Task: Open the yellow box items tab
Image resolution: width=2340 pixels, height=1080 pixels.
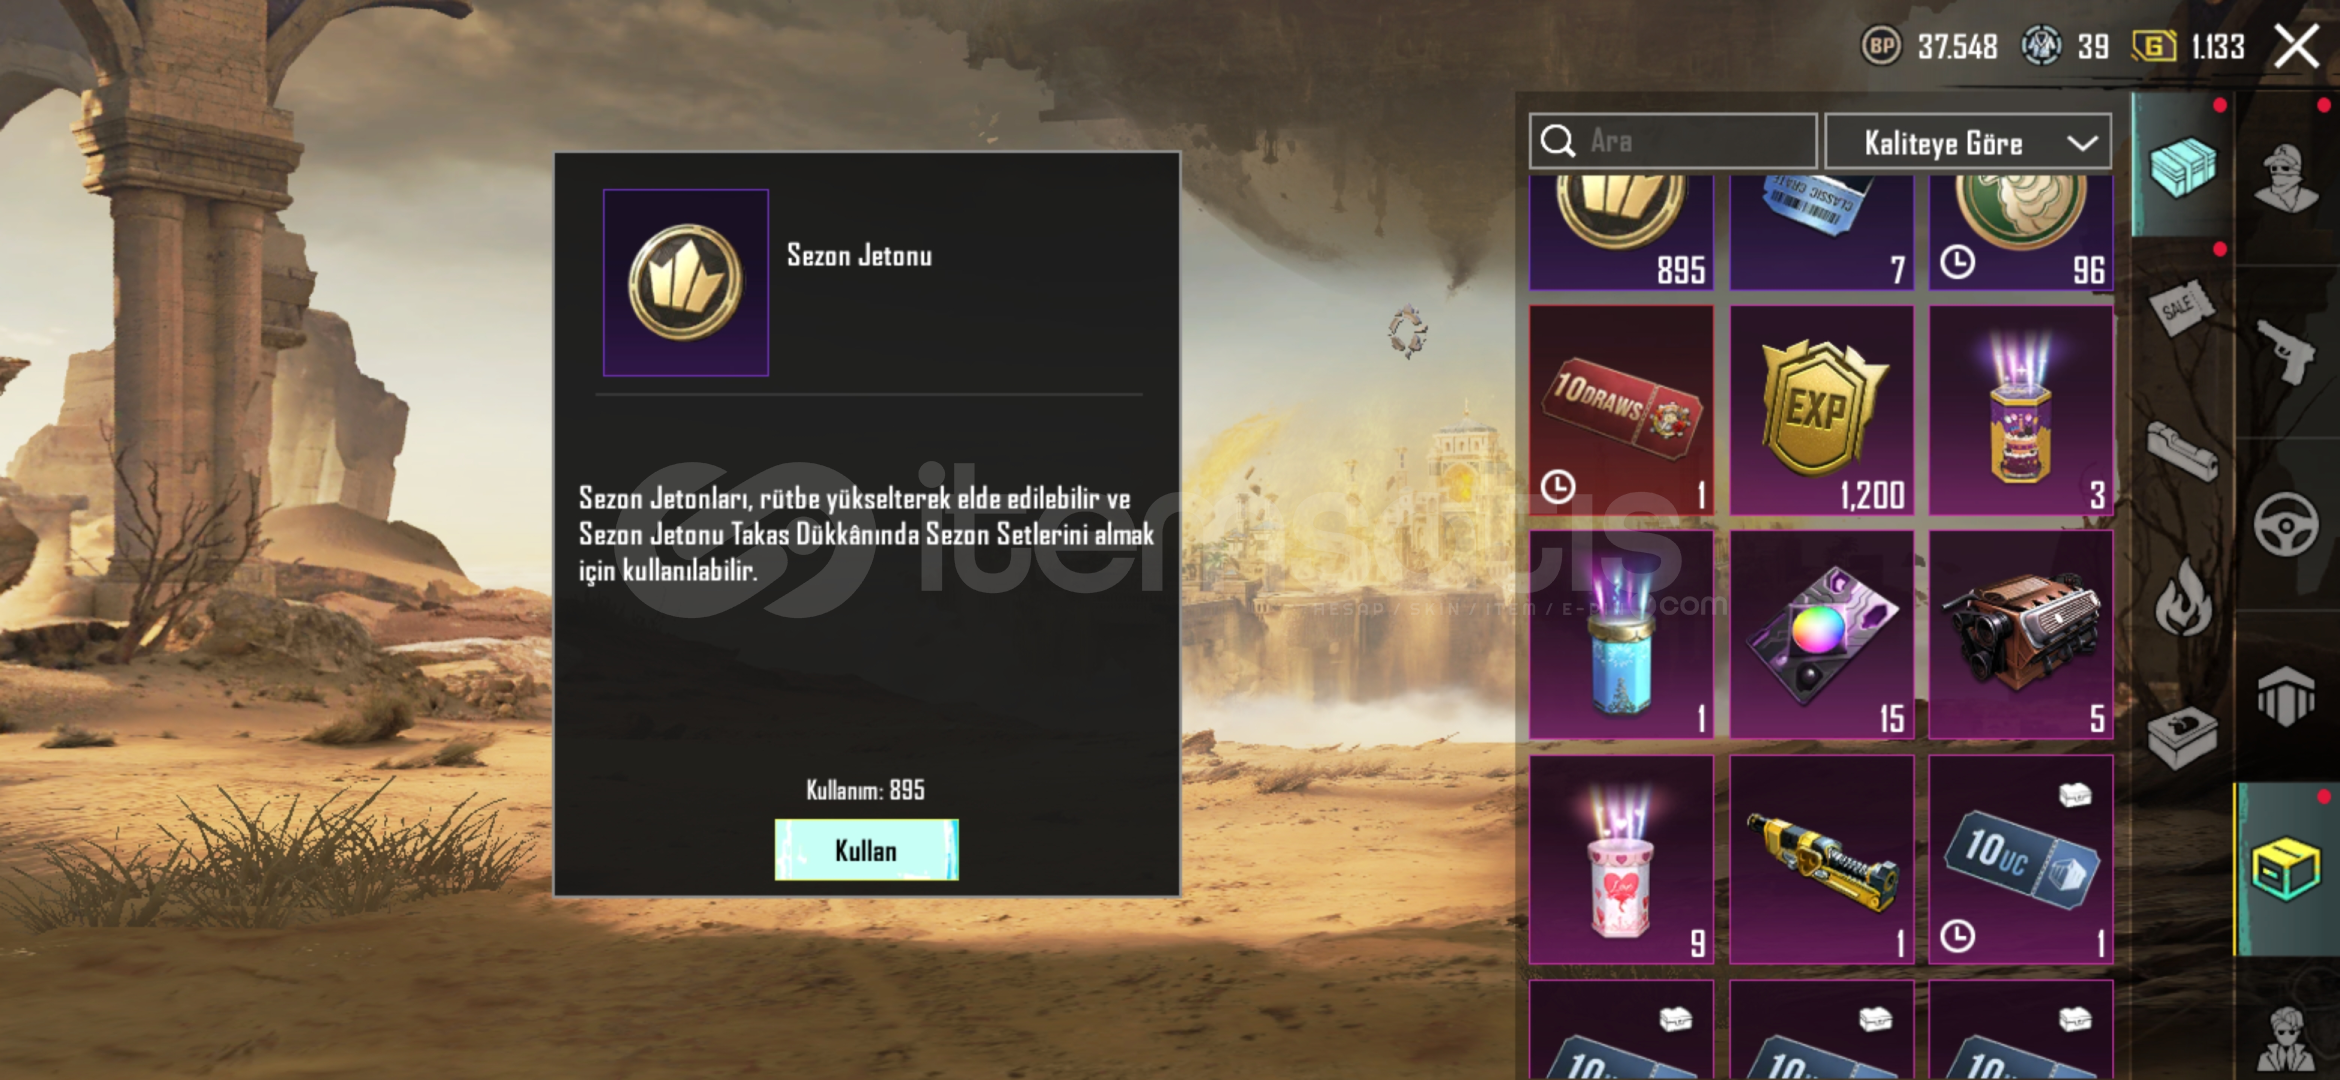Action: 2286,870
